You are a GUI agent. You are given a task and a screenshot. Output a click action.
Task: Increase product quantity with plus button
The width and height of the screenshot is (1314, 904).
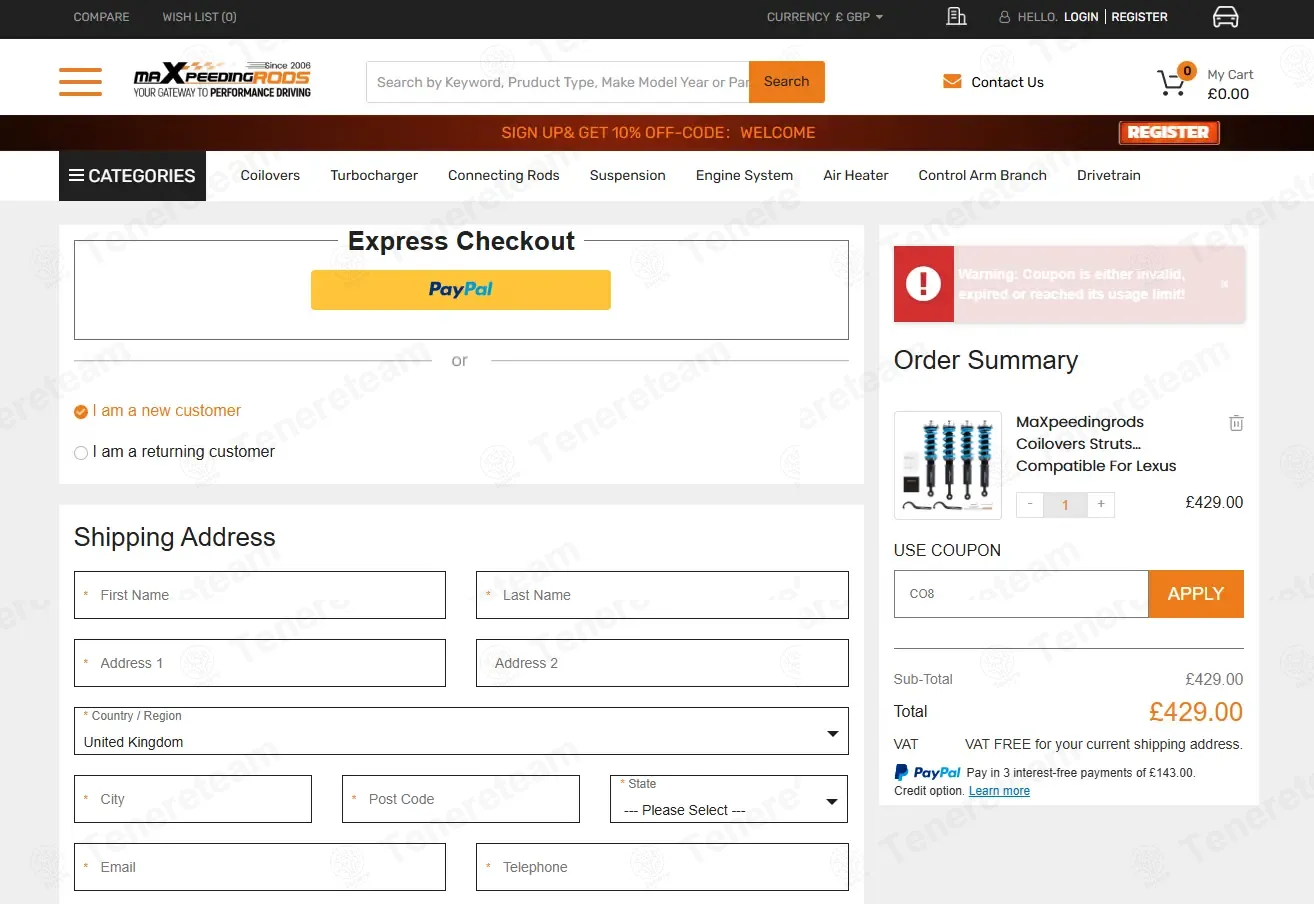(x=1101, y=504)
